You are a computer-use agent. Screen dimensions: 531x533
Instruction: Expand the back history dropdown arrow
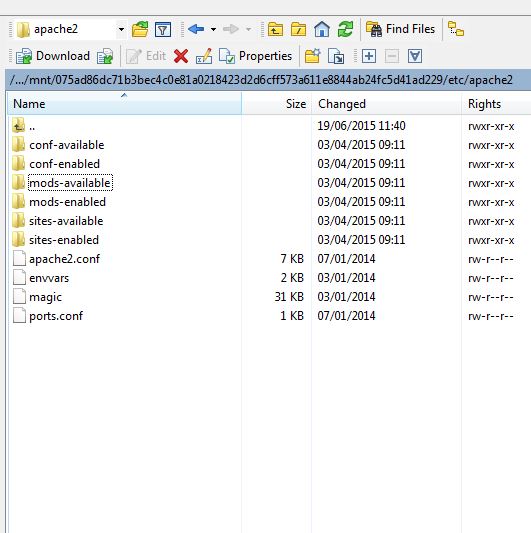coord(213,29)
